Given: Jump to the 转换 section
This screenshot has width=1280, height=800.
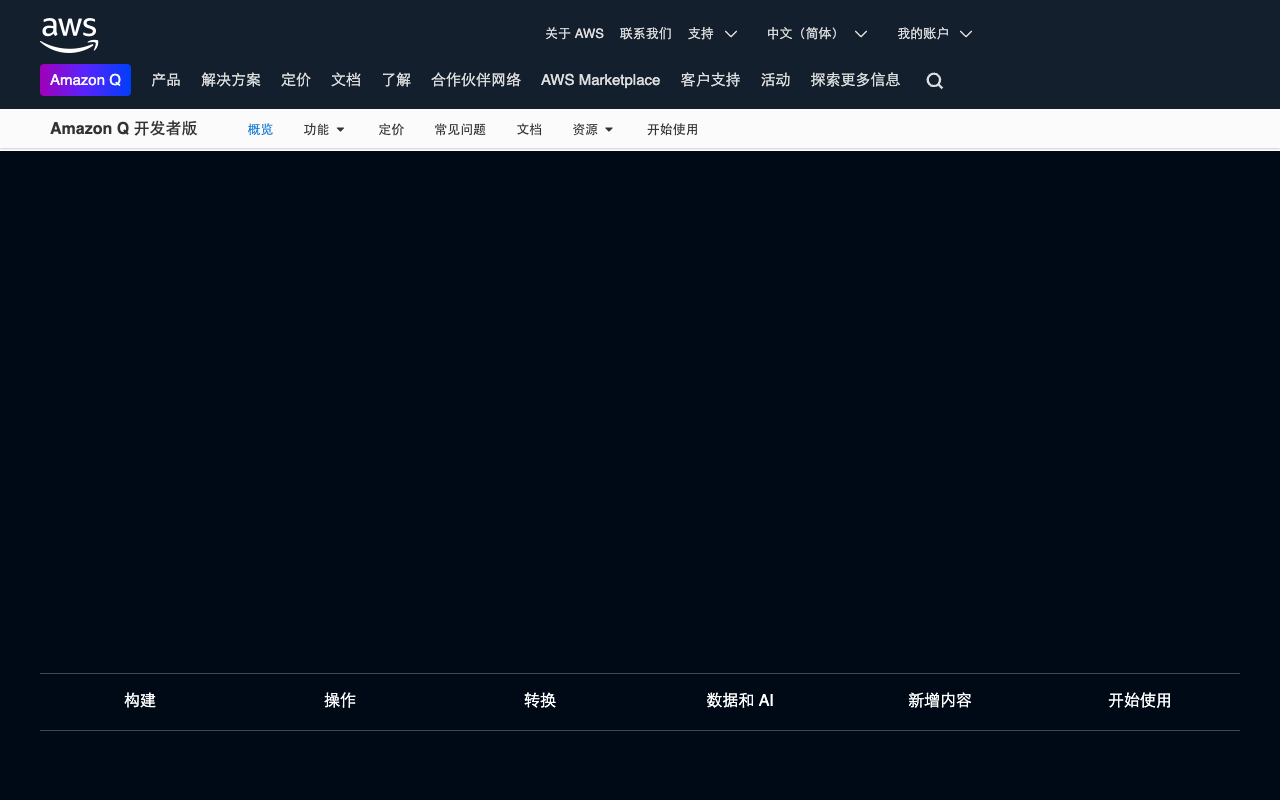Looking at the screenshot, I should (x=540, y=701).
